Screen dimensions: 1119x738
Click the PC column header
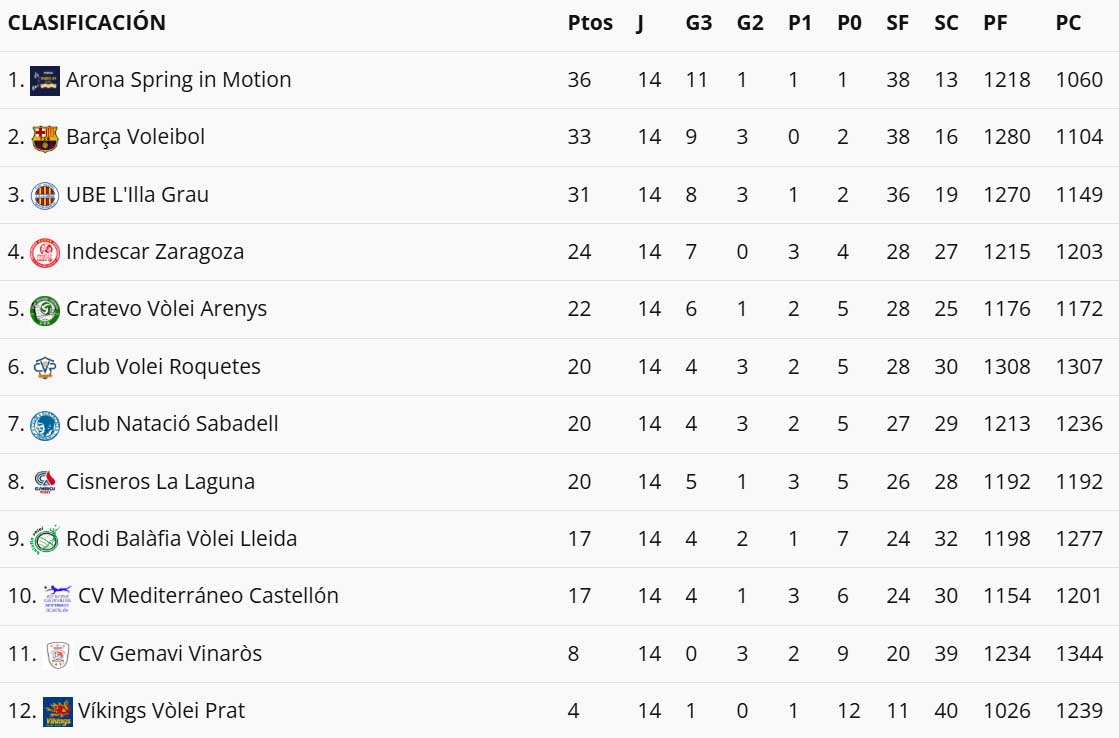(x=1068, y=23)
